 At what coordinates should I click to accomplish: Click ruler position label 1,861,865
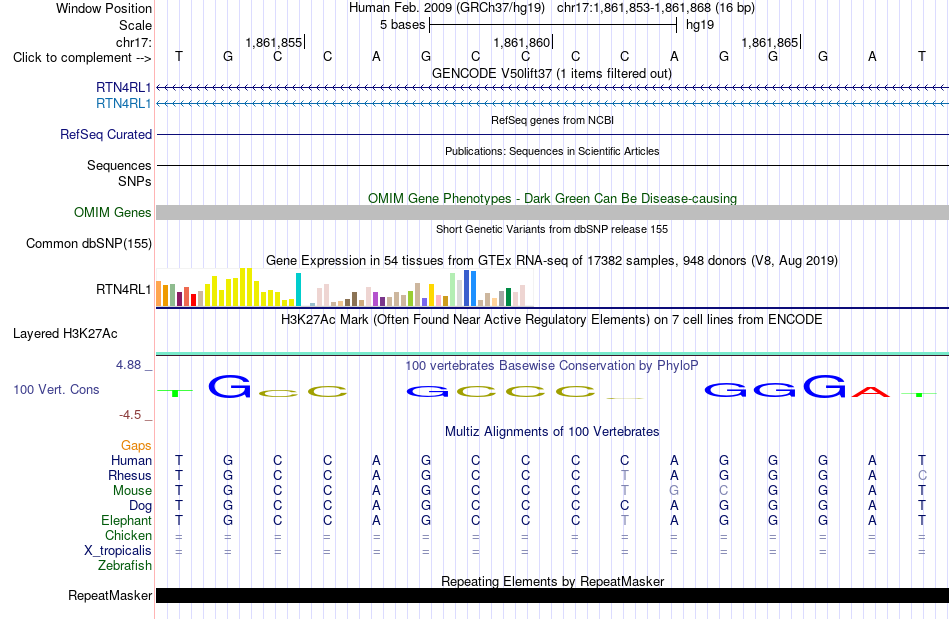770,42
